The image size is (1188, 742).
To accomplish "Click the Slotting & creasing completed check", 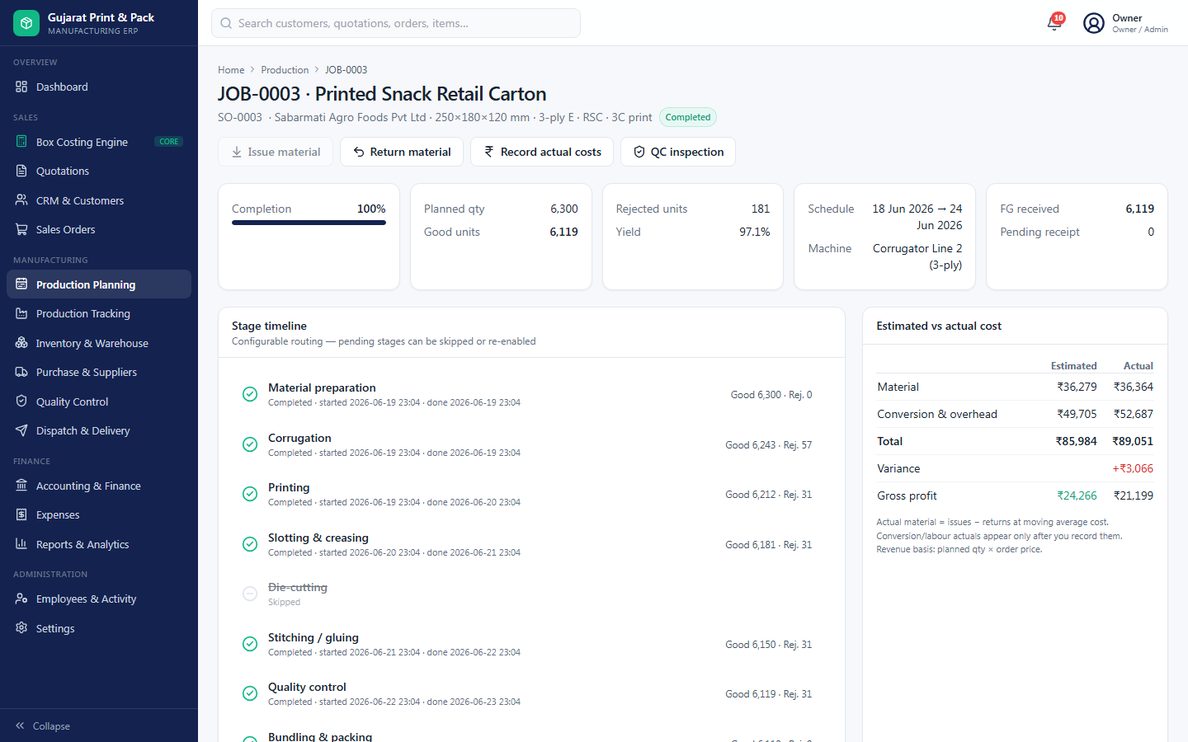I will point(249,544).
